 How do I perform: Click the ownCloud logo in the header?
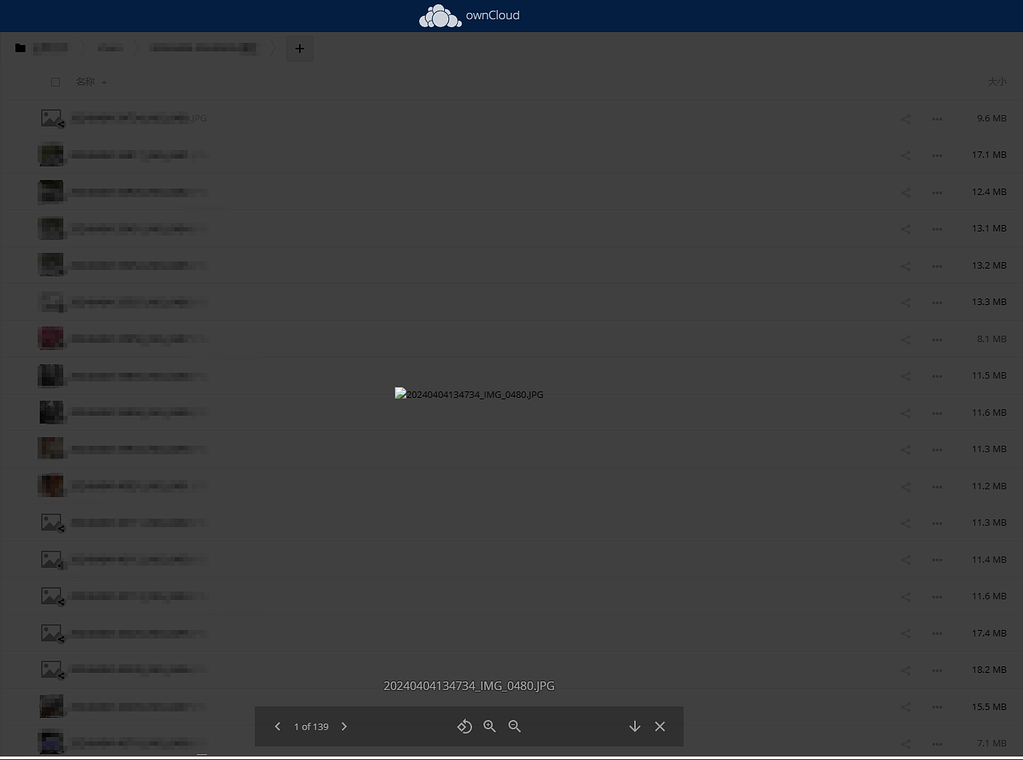click(469, 15)
